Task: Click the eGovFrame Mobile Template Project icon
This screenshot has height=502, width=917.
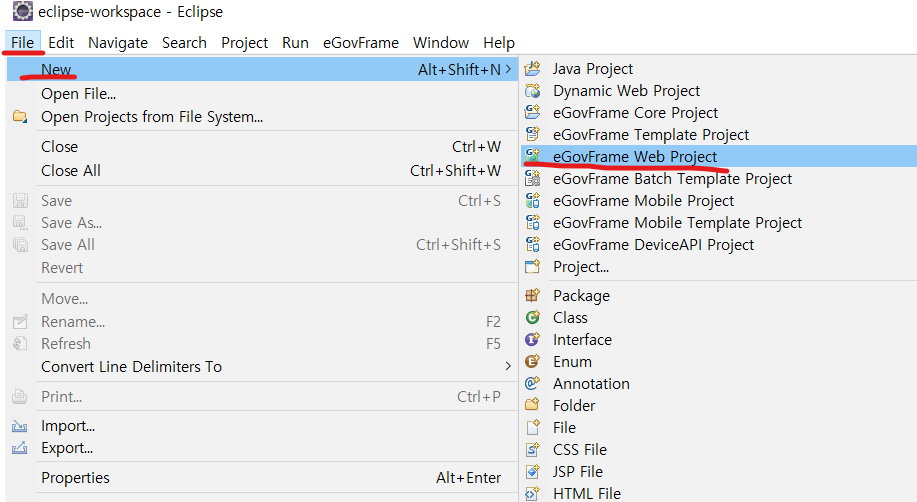Action: [532, 222]
